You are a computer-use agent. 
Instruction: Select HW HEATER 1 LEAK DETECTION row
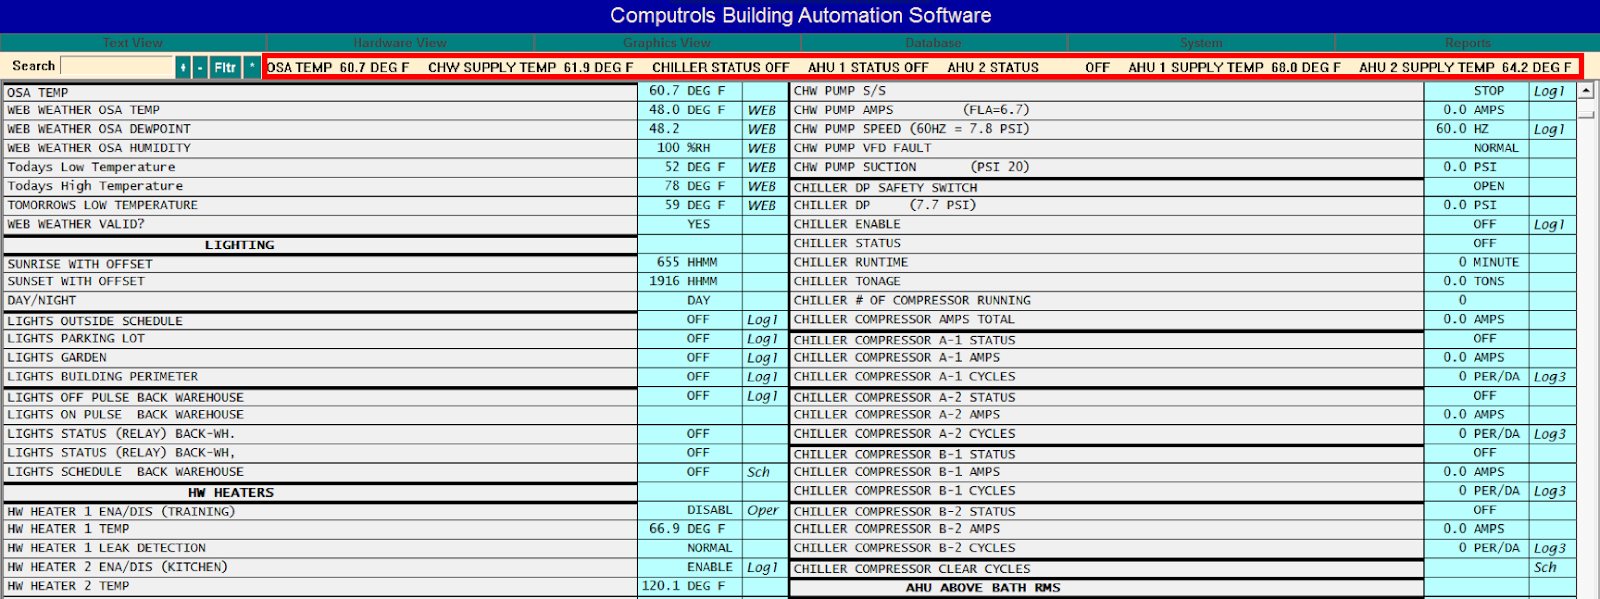[320, 548]
